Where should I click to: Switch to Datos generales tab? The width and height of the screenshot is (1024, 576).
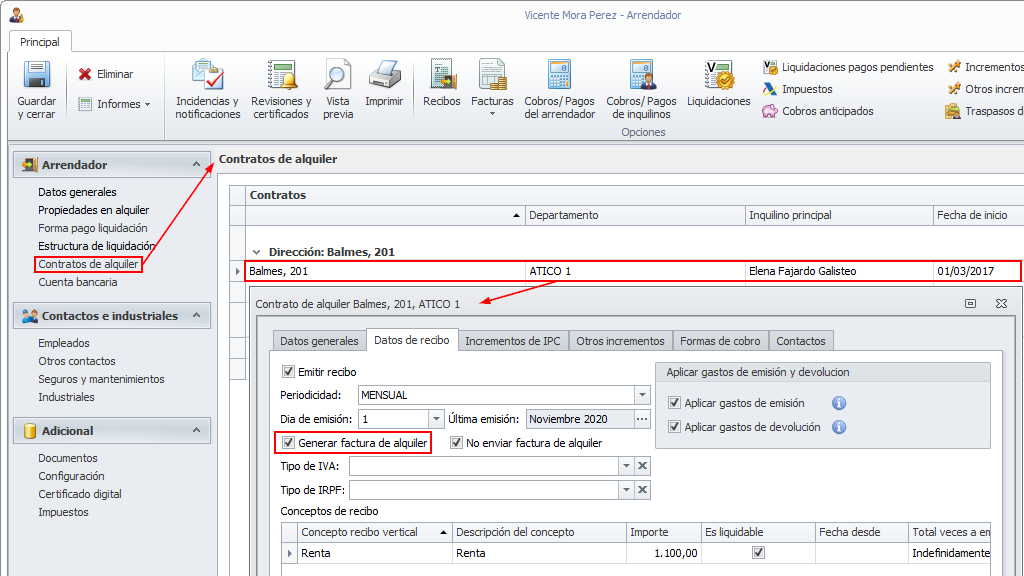tap(319, 341)
